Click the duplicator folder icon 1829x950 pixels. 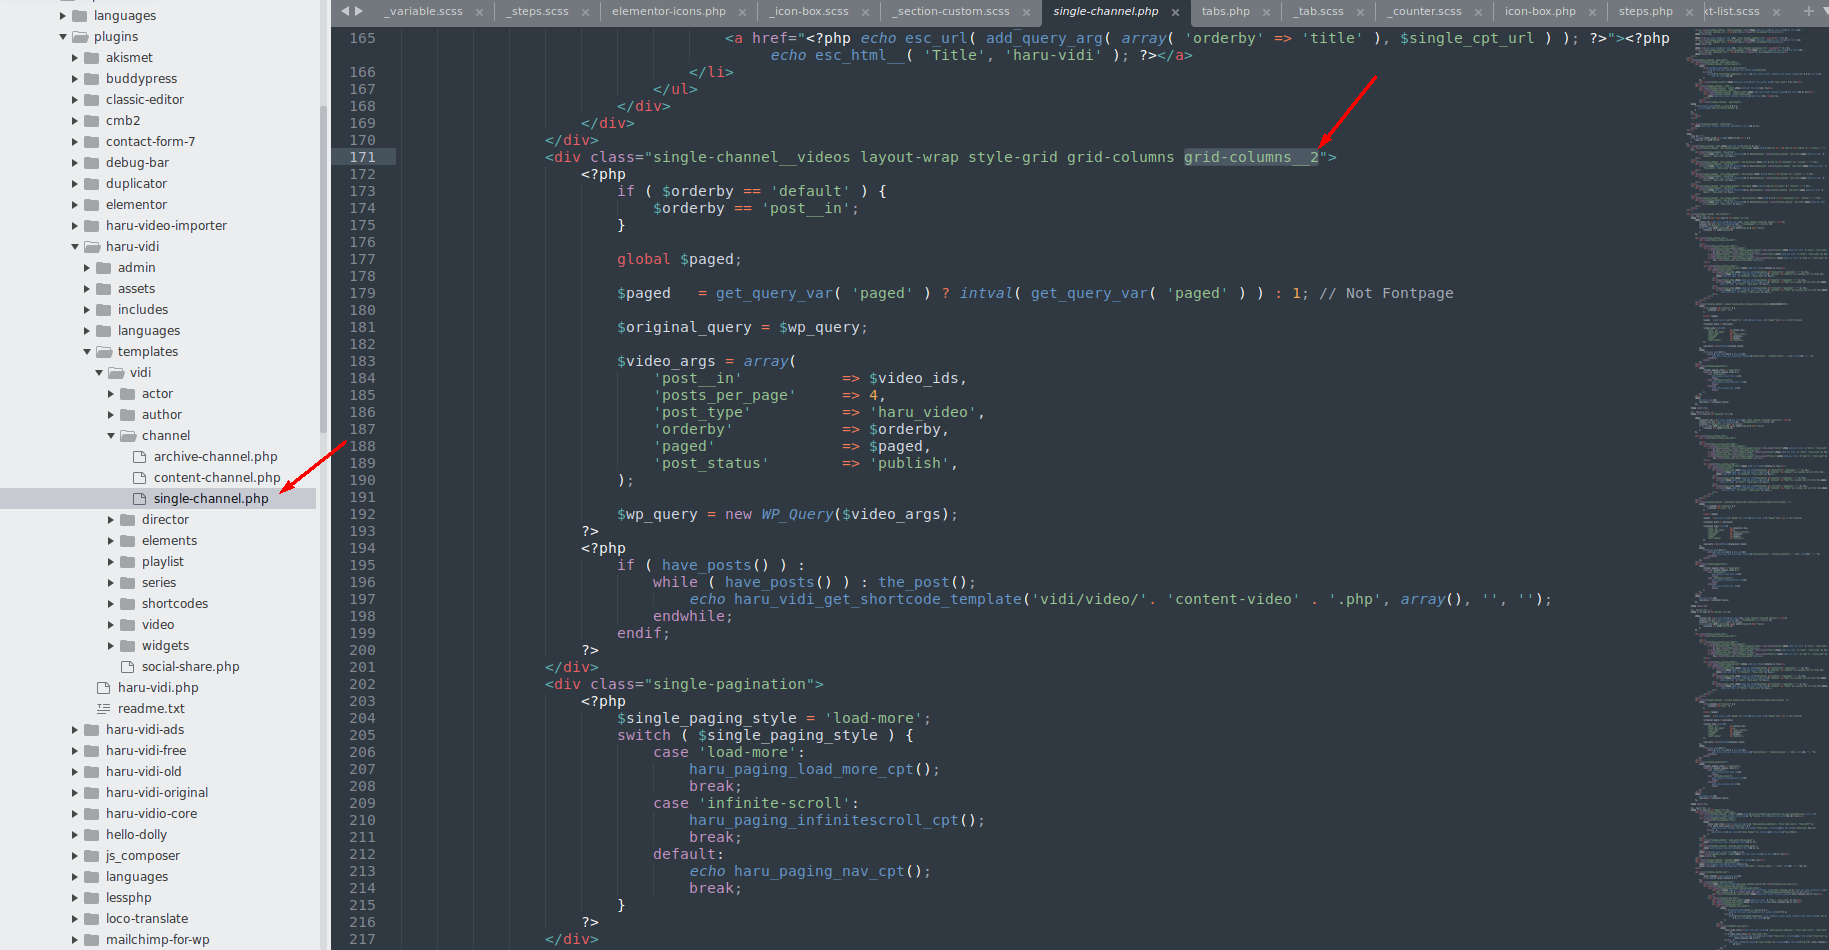pos(92,184)
